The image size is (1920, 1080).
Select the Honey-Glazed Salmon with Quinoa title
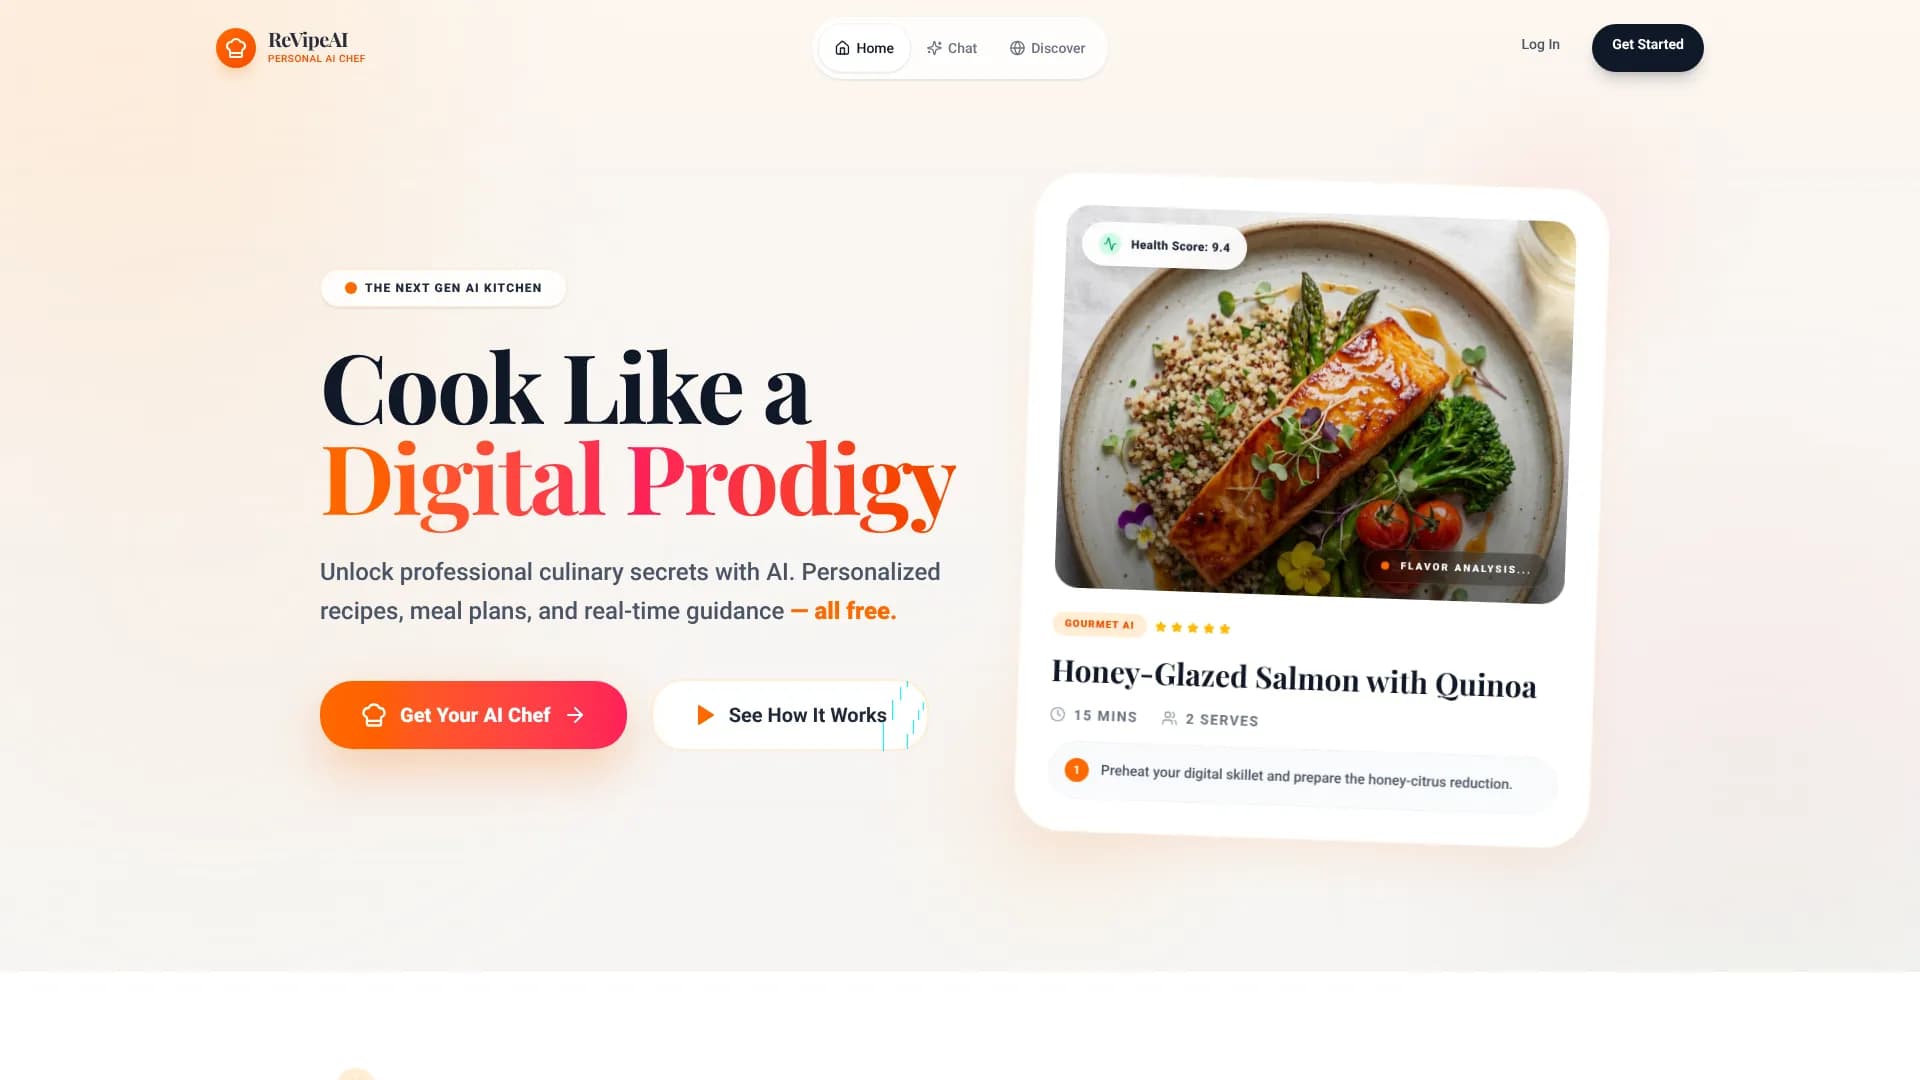click(x=1293, y=679)
